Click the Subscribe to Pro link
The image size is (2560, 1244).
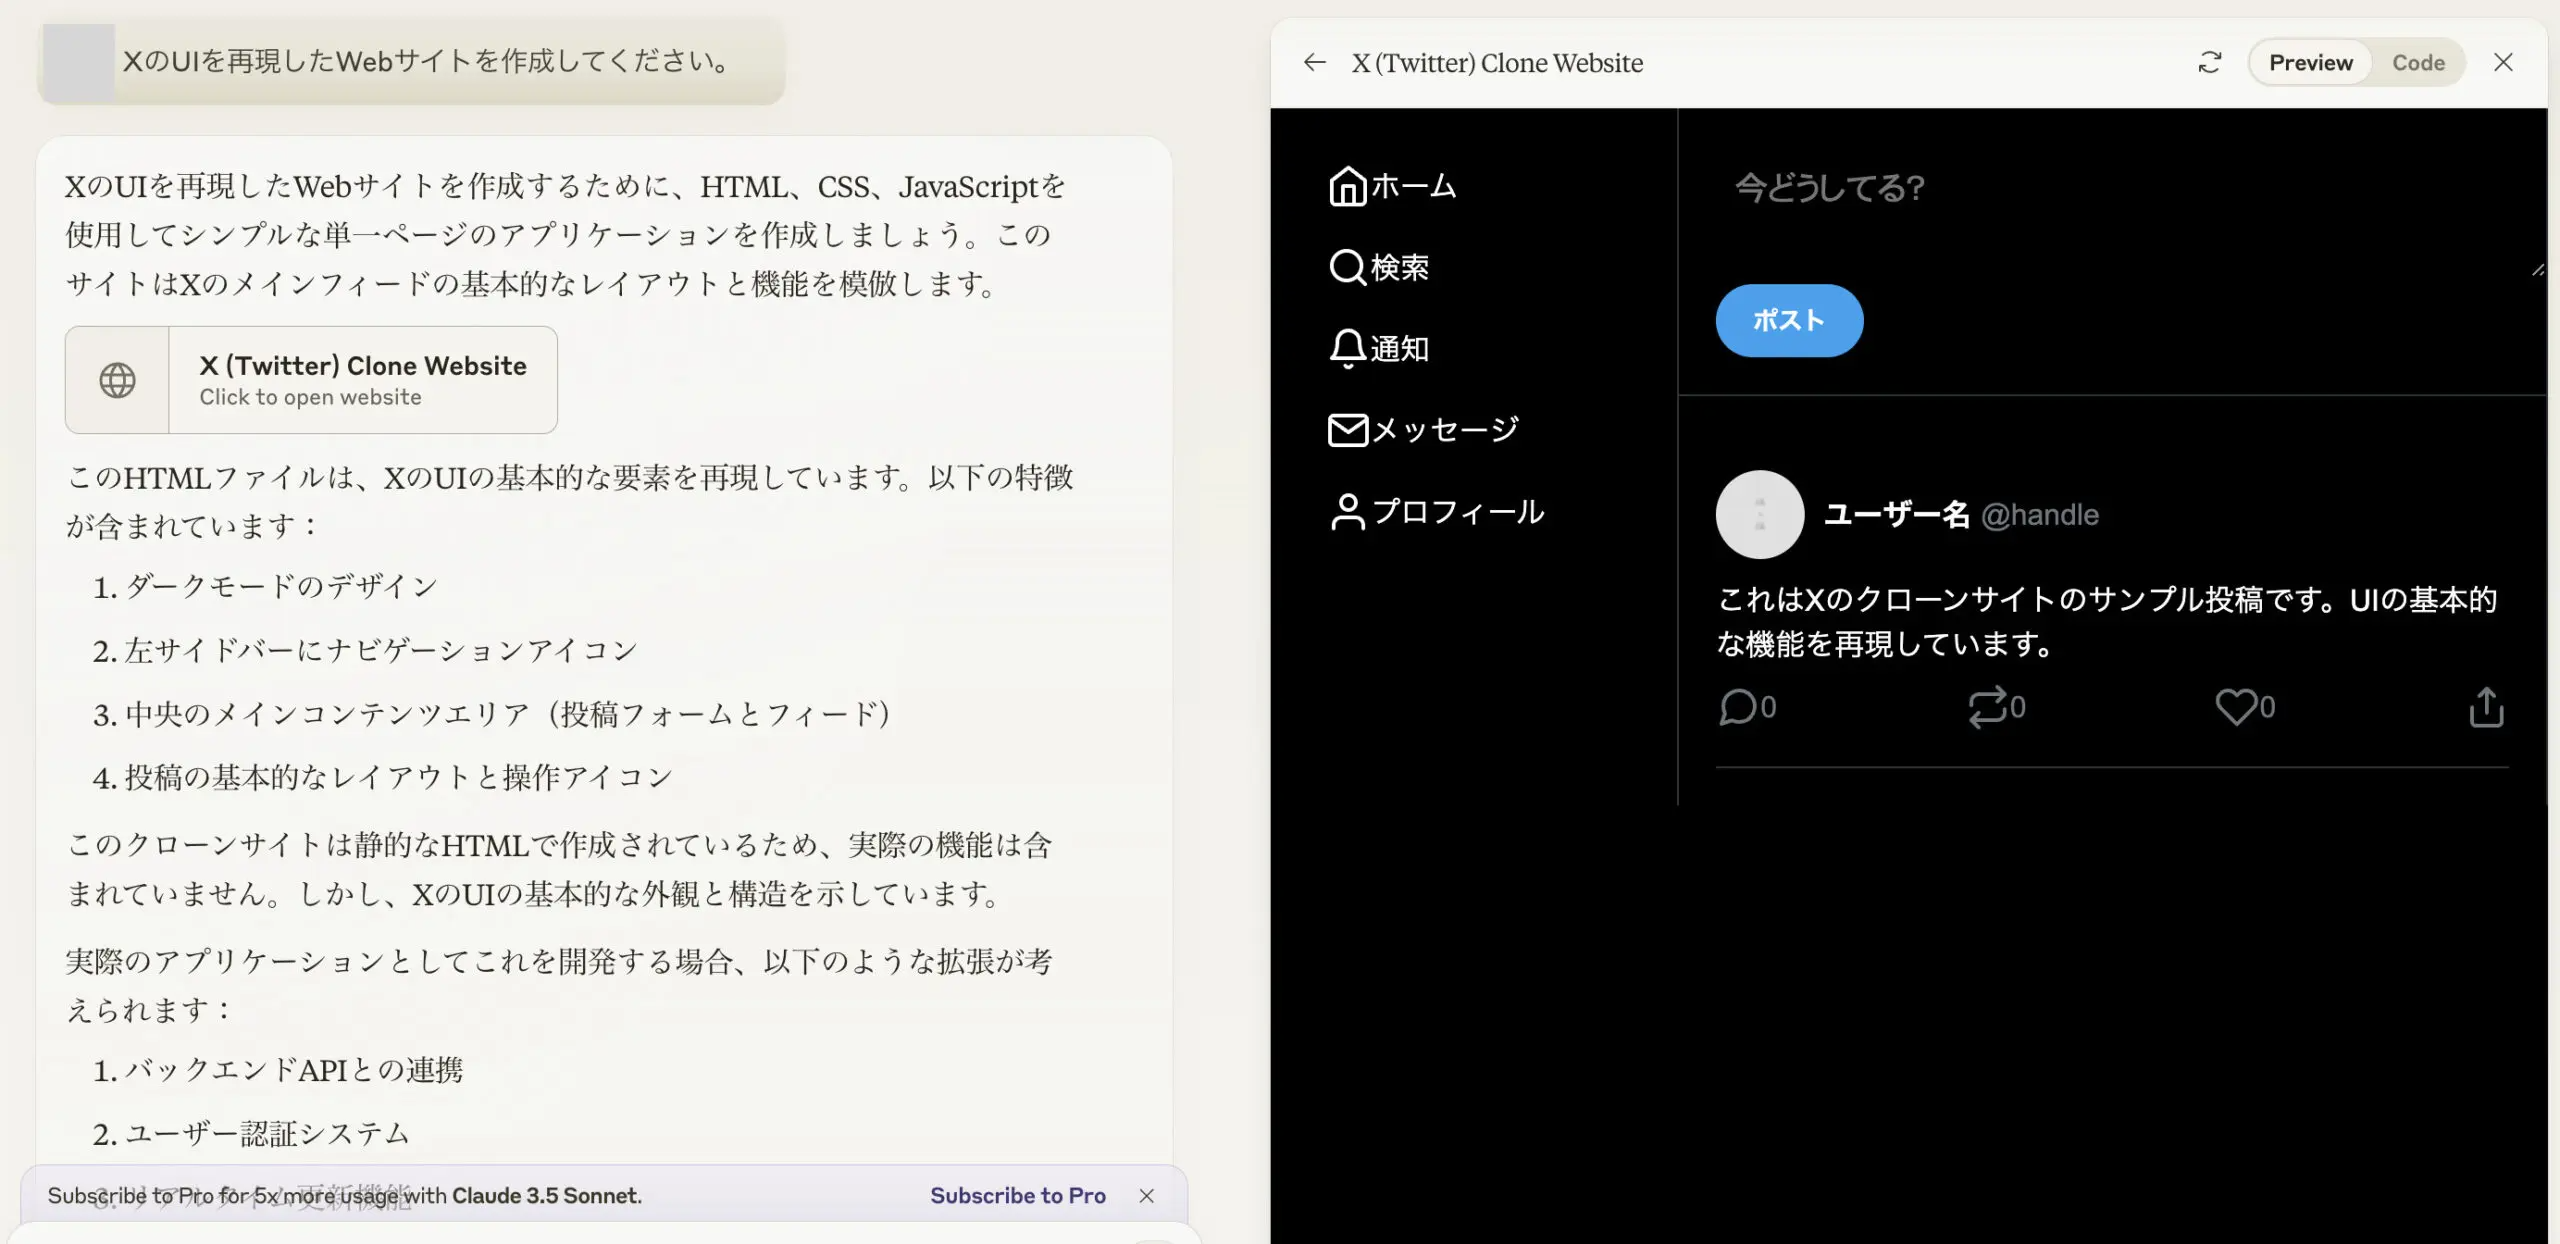[x=1017, y=1196]
